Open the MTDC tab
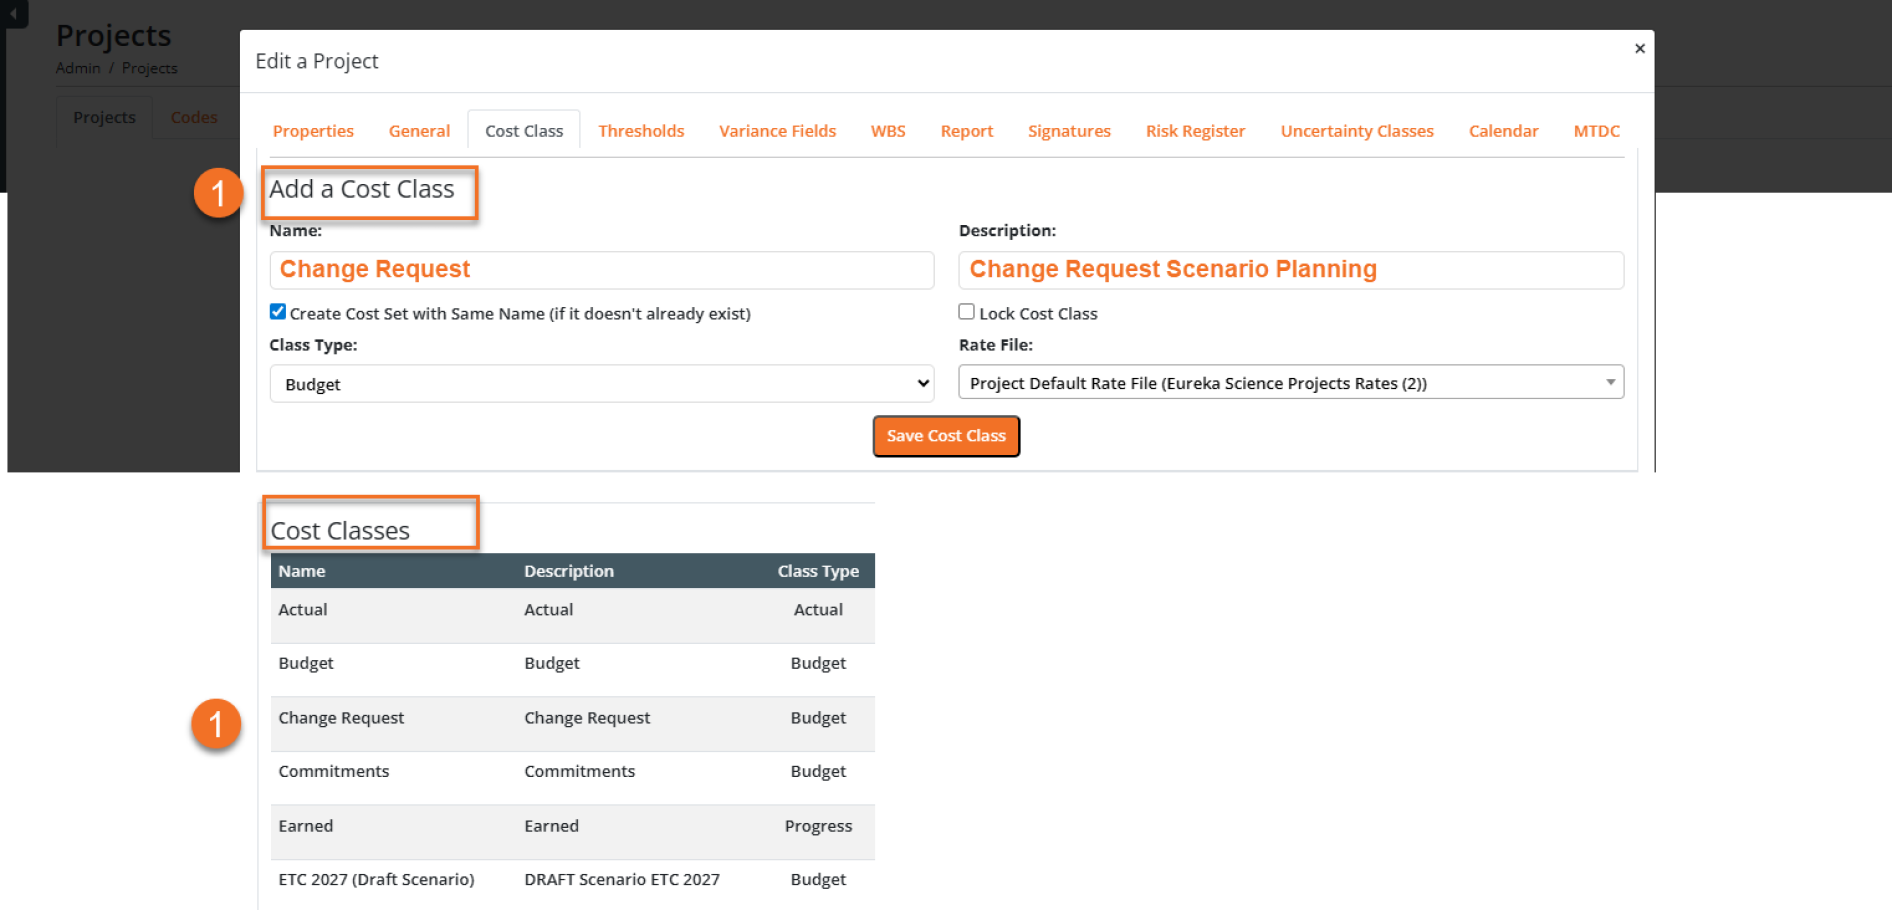 click(1596, 131)
